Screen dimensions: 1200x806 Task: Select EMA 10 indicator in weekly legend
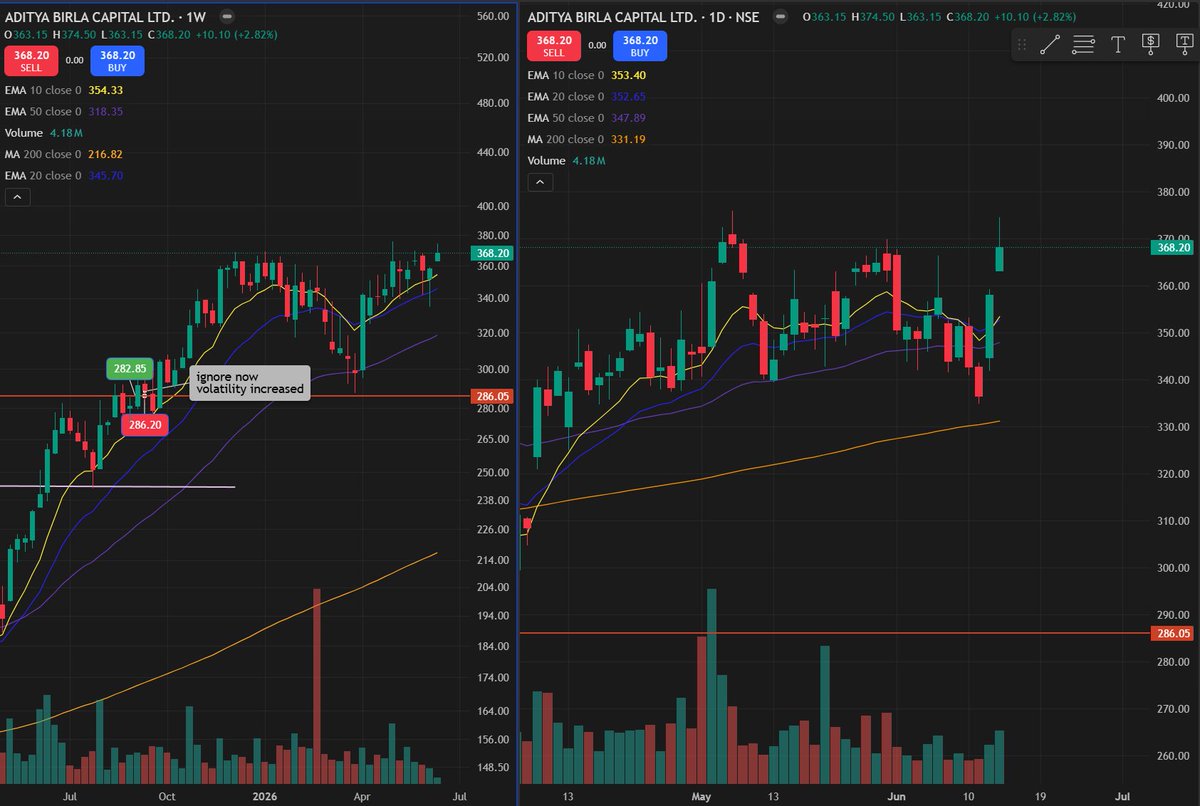63,90
